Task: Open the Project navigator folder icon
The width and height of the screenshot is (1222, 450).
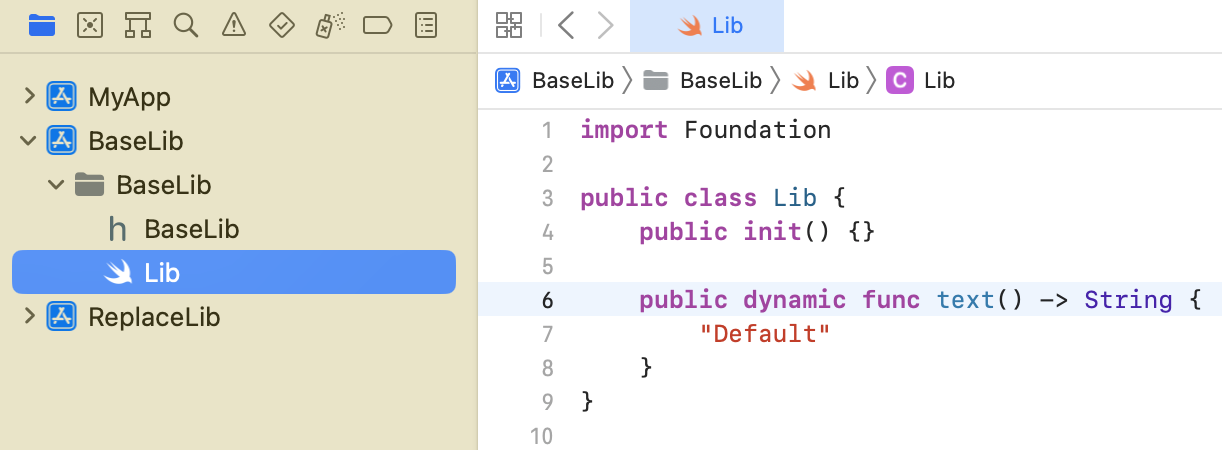Action: [x=42, y=25]
